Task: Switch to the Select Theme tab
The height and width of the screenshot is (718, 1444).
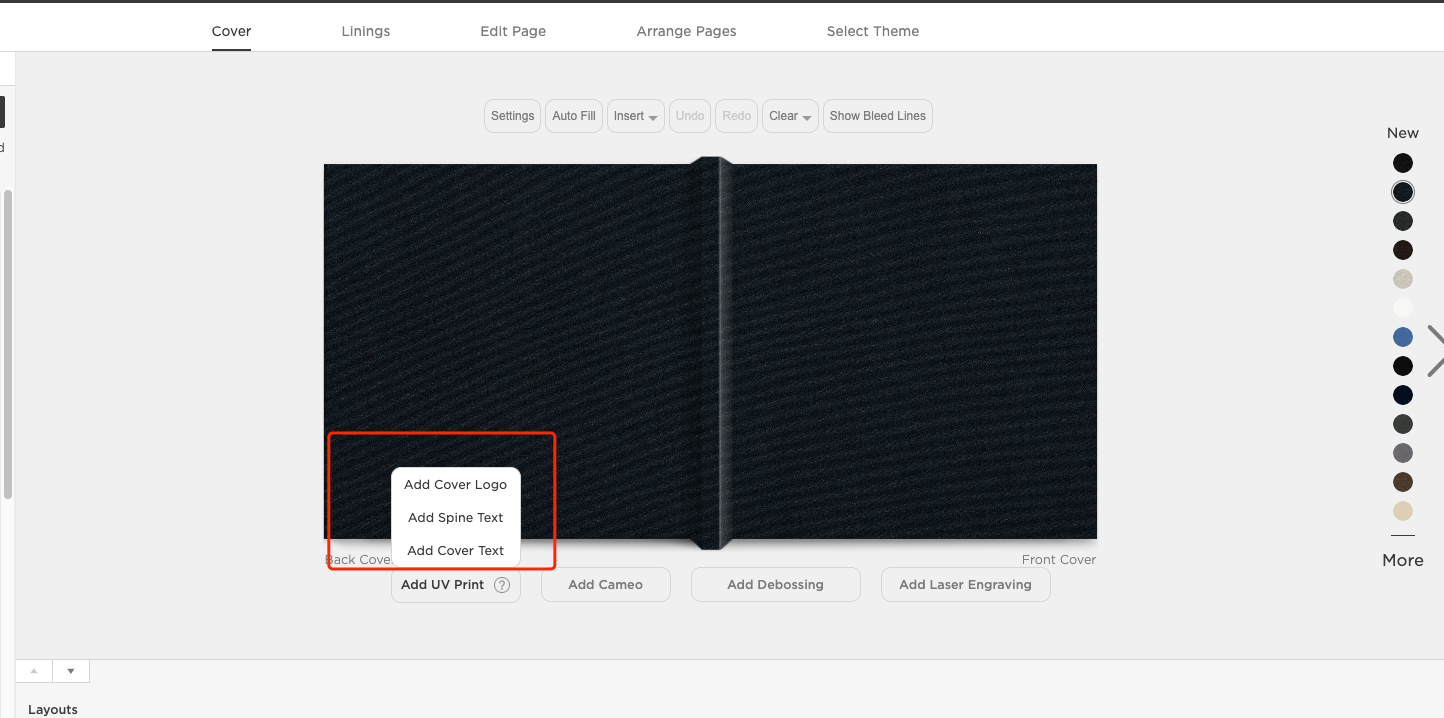Action: [x=873, y=31]
